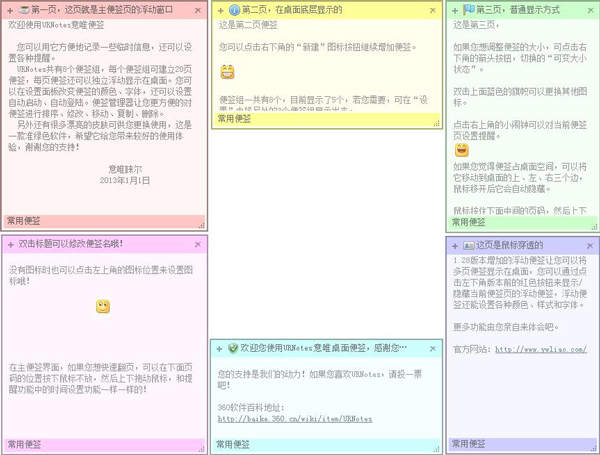This screenshot has width=600, height=455.
Task: Click the plus icon on yellow 第二页 note
Action: [x=220, y=11]
